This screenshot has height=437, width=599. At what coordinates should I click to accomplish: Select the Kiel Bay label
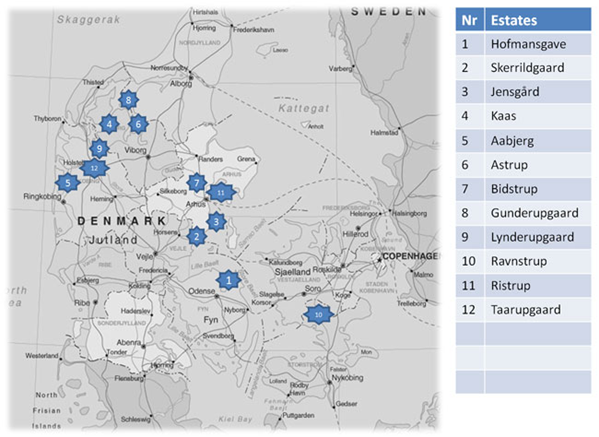click(x=235, y=419)
